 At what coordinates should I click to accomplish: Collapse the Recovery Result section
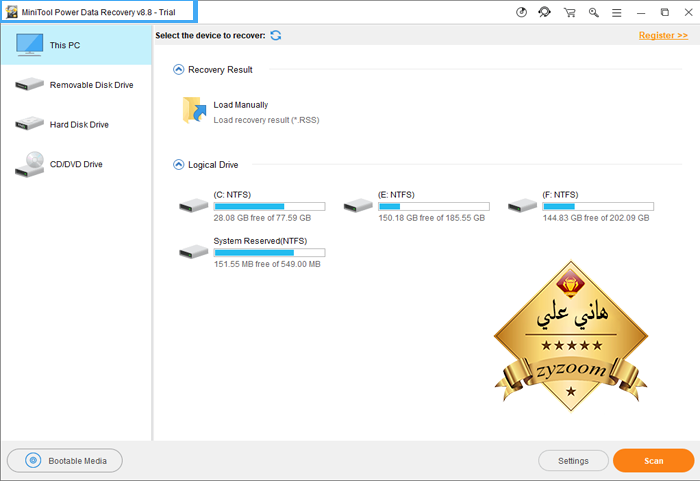click(179, 70)
